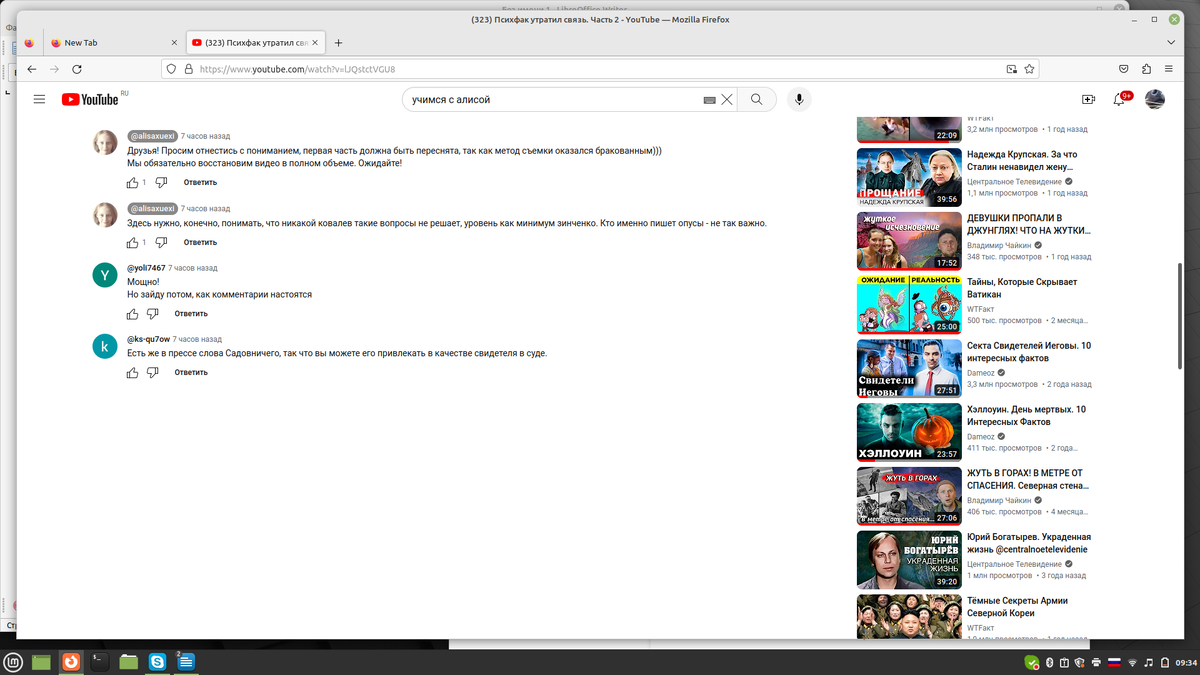Open 'ЖУТЬ В ГОРАХ' video thumbnail

(909, 496)
